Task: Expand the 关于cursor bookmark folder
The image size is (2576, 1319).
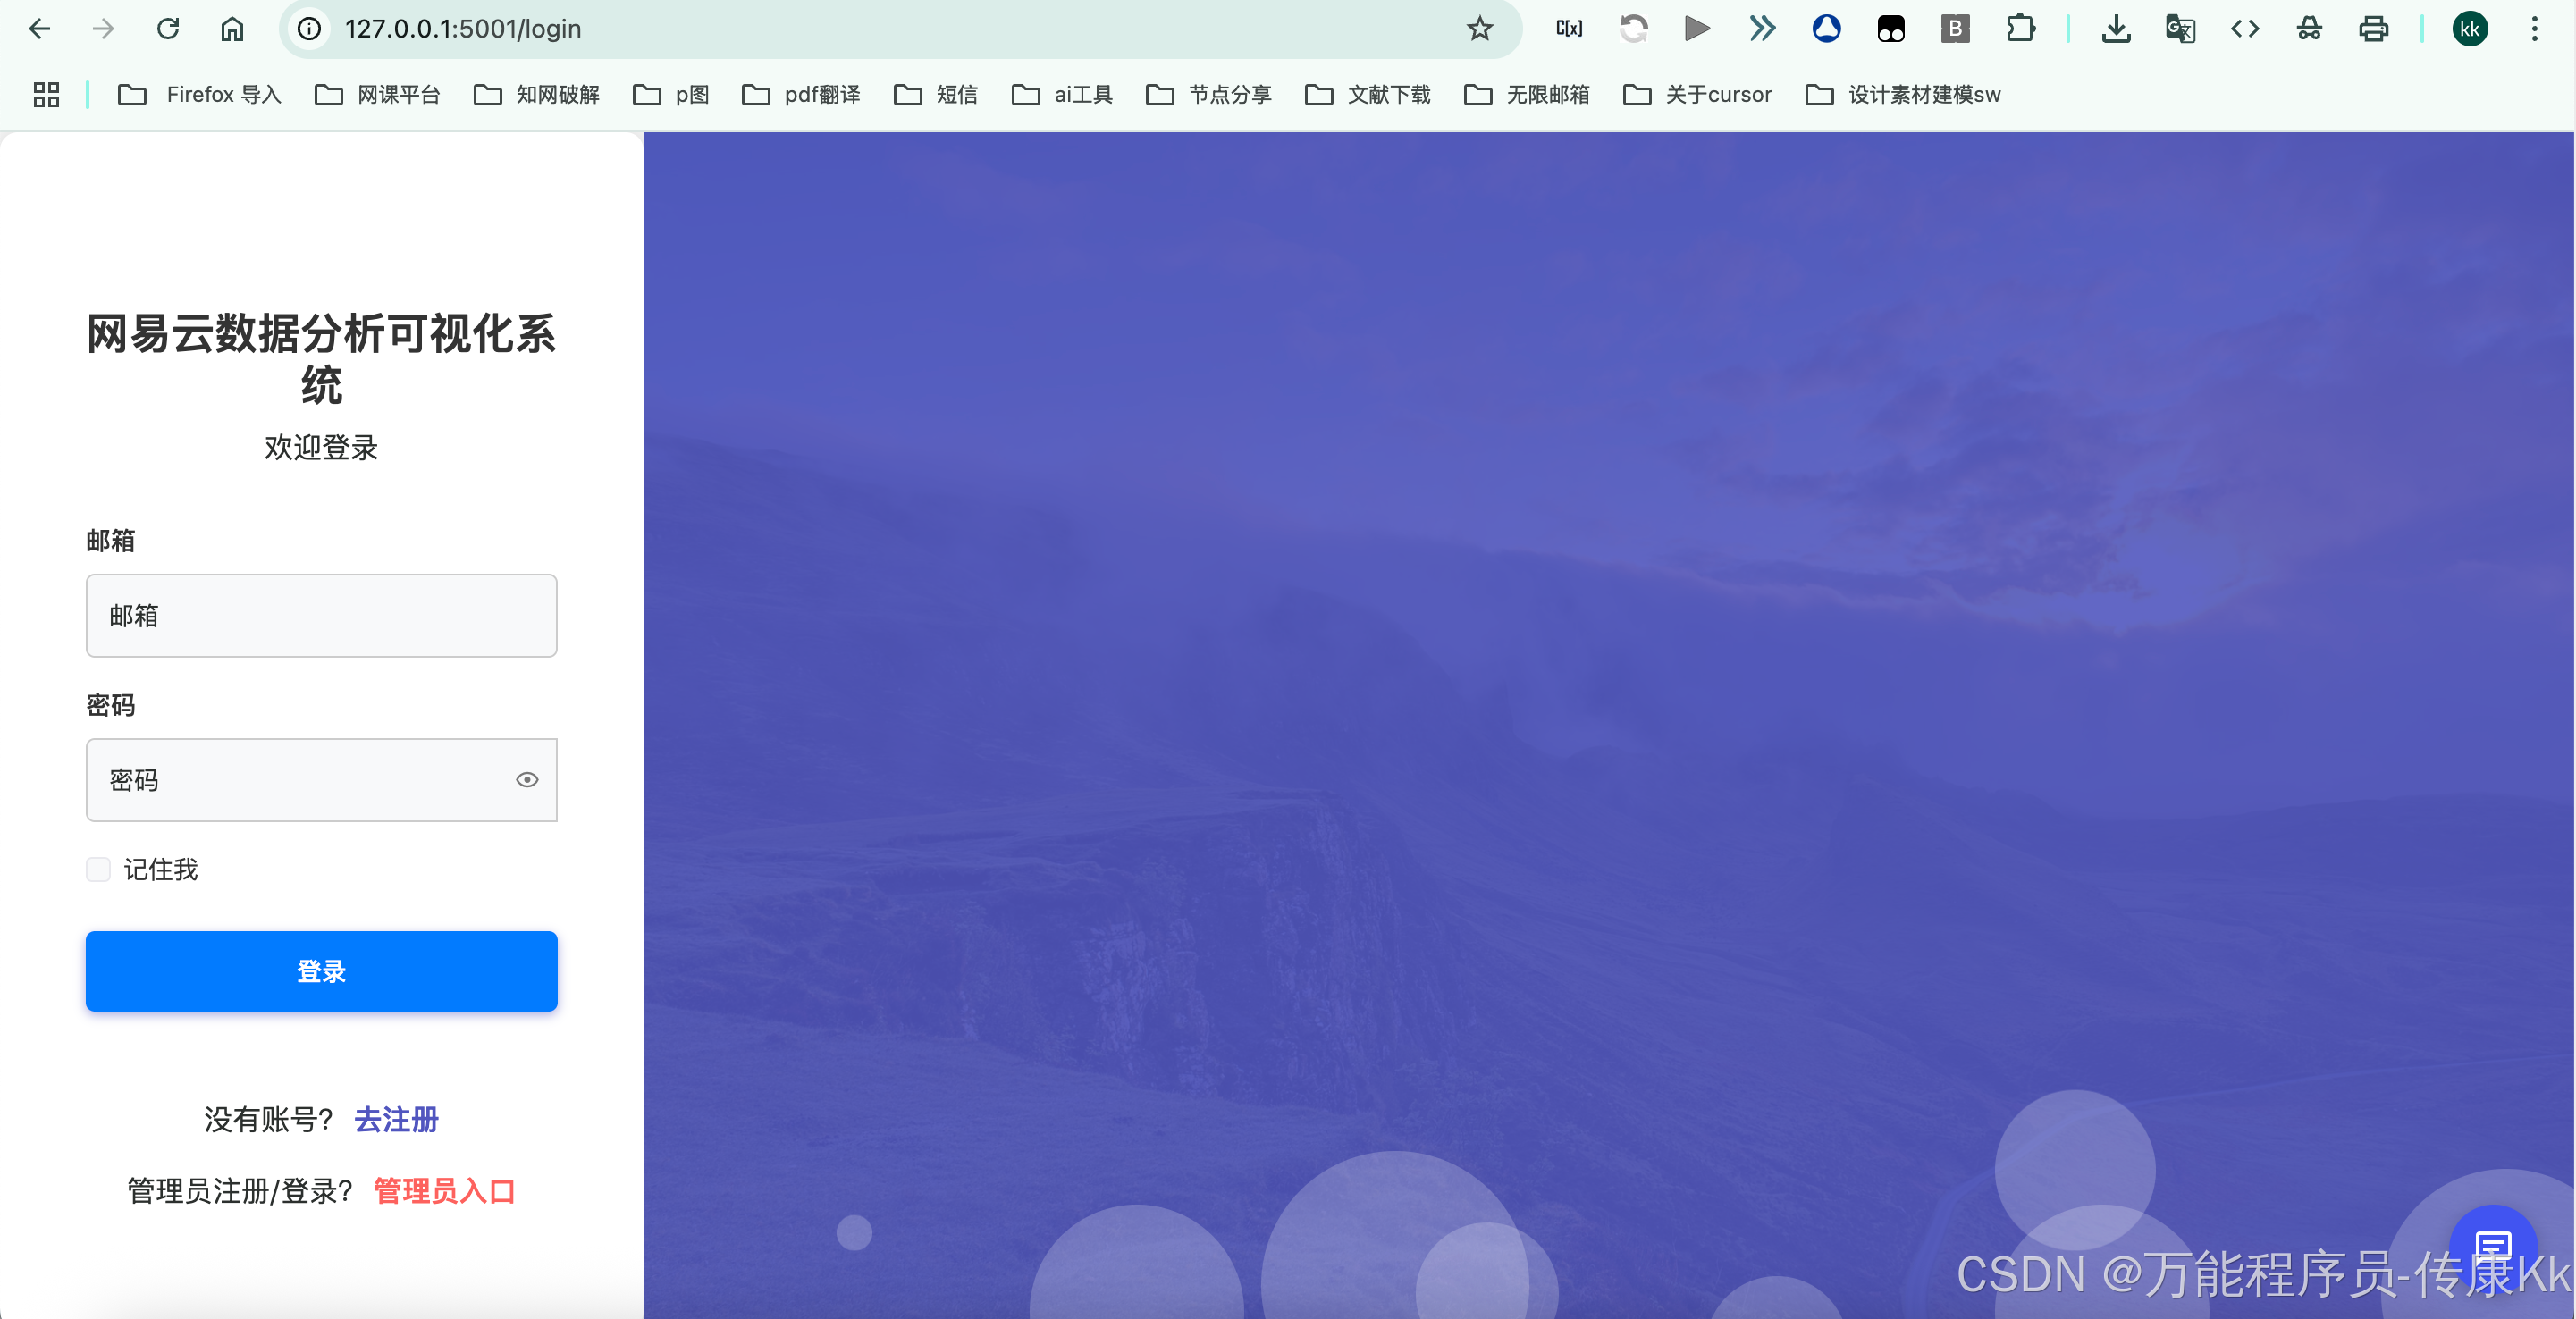Action: pyautogui.click(x=1697, y=95)
